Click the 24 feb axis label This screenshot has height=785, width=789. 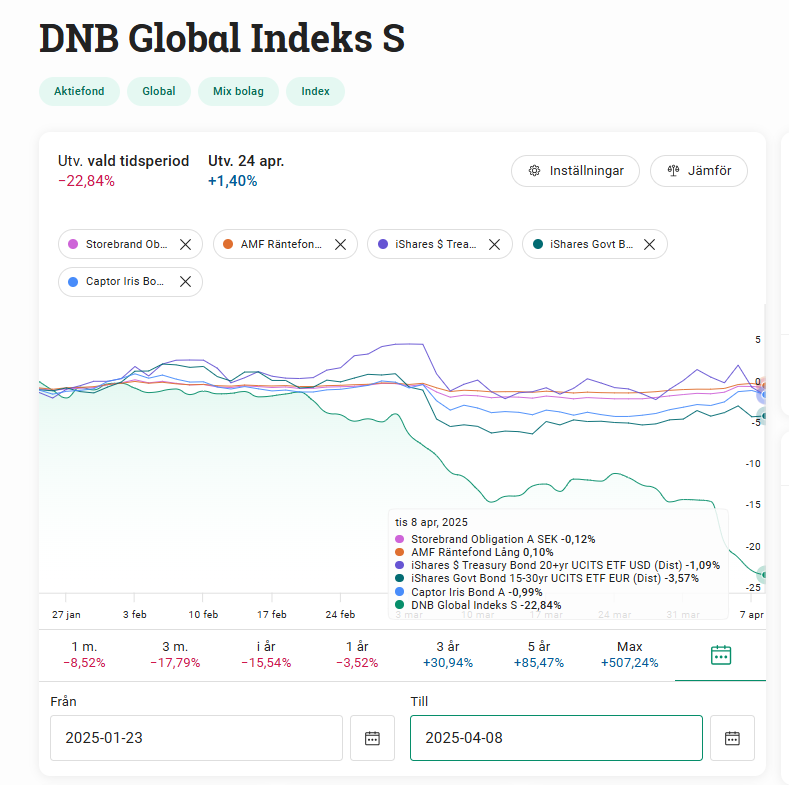340,614
